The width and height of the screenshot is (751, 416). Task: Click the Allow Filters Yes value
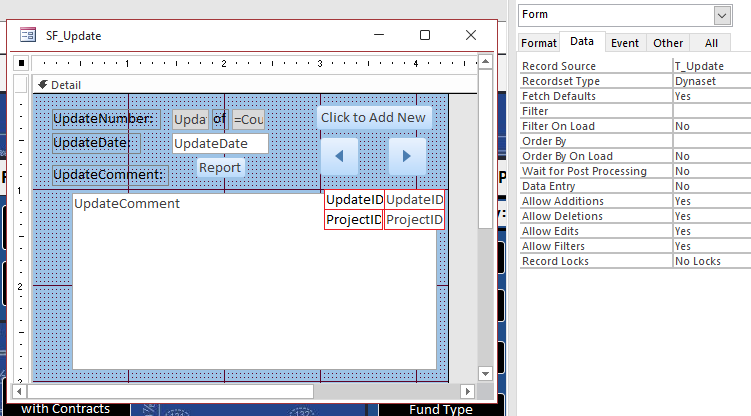tap(712, 246)
